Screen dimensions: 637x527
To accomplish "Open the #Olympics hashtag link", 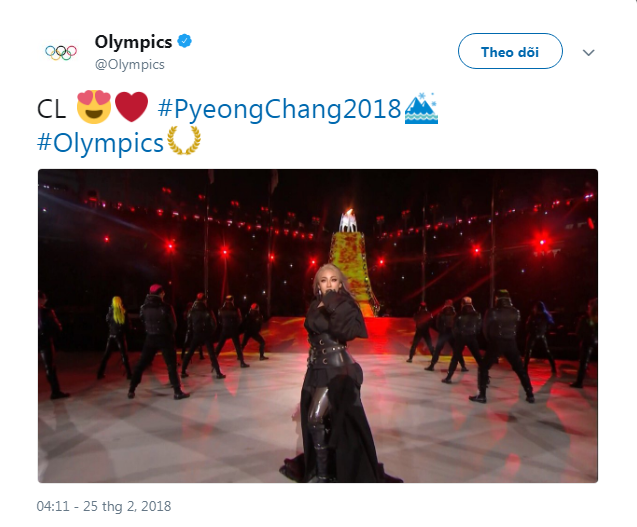I will point(100,142).
